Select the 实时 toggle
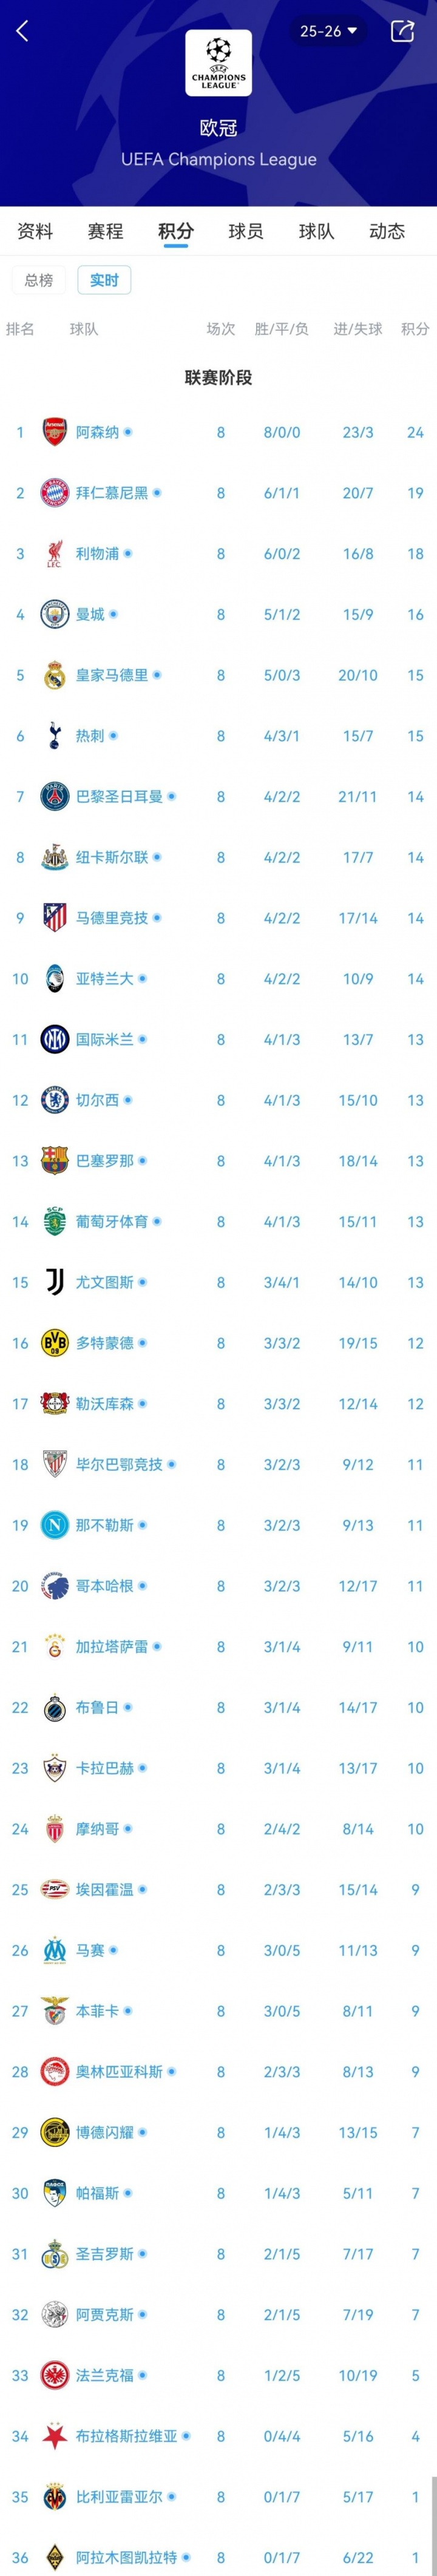Image resolution: width=437 pixels, height=2576 pixels. [x=104, y=280]
